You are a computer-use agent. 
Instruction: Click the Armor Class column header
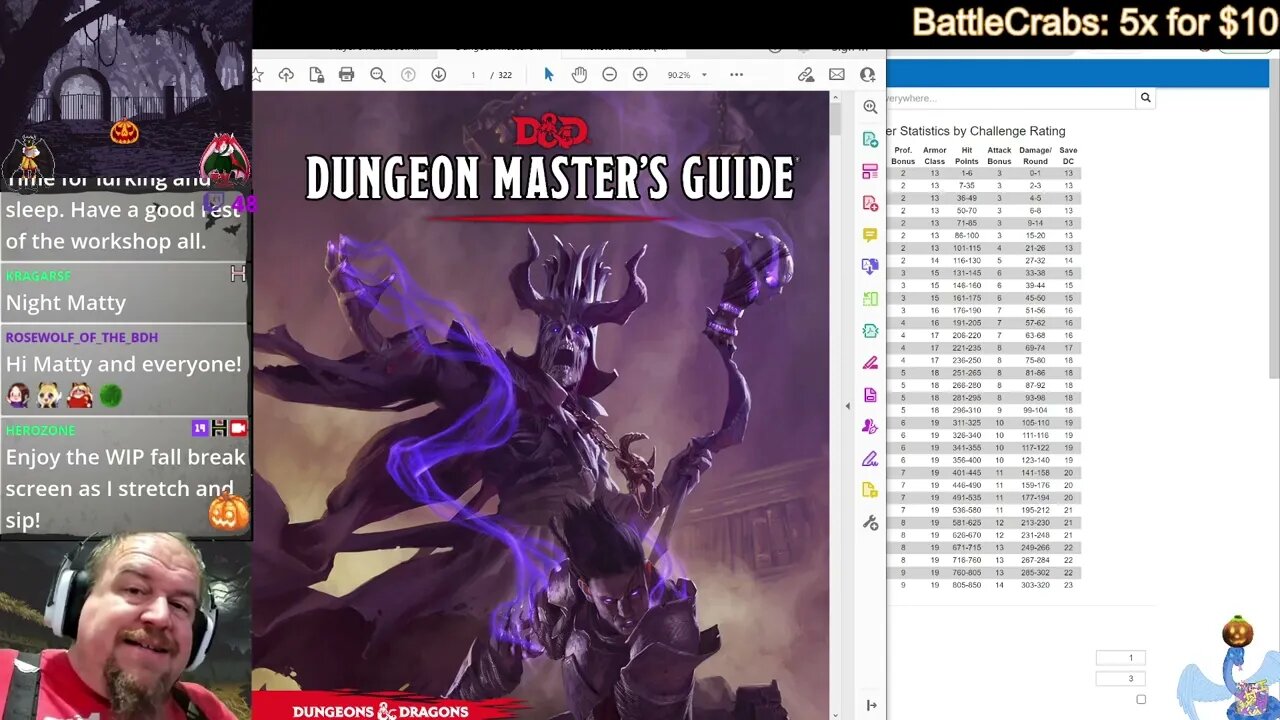coord(934,155)
